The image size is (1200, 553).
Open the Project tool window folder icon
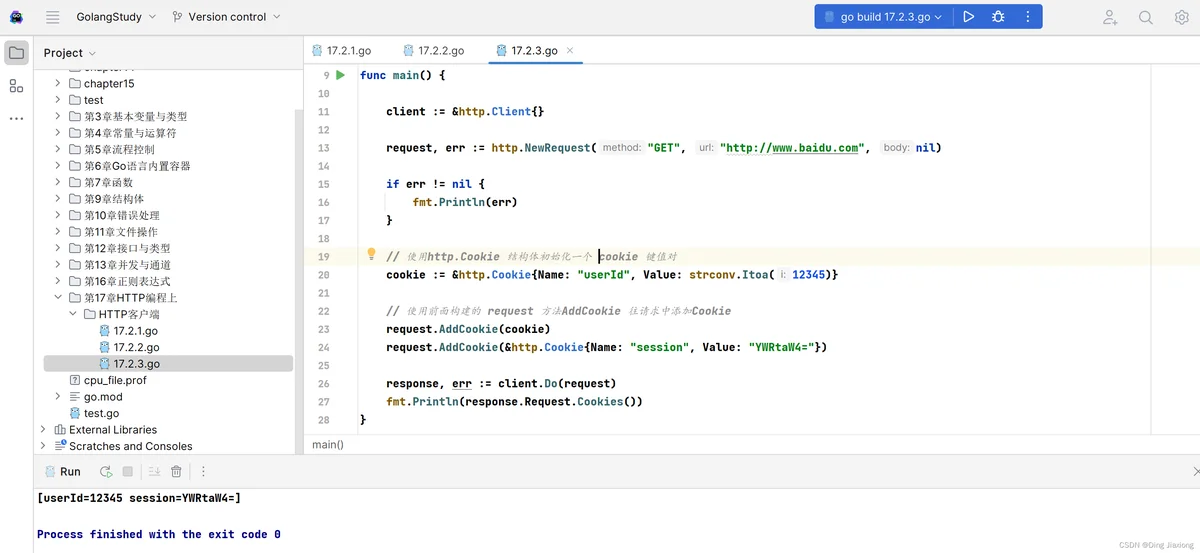pyautogui.click(x=16, y=53)
